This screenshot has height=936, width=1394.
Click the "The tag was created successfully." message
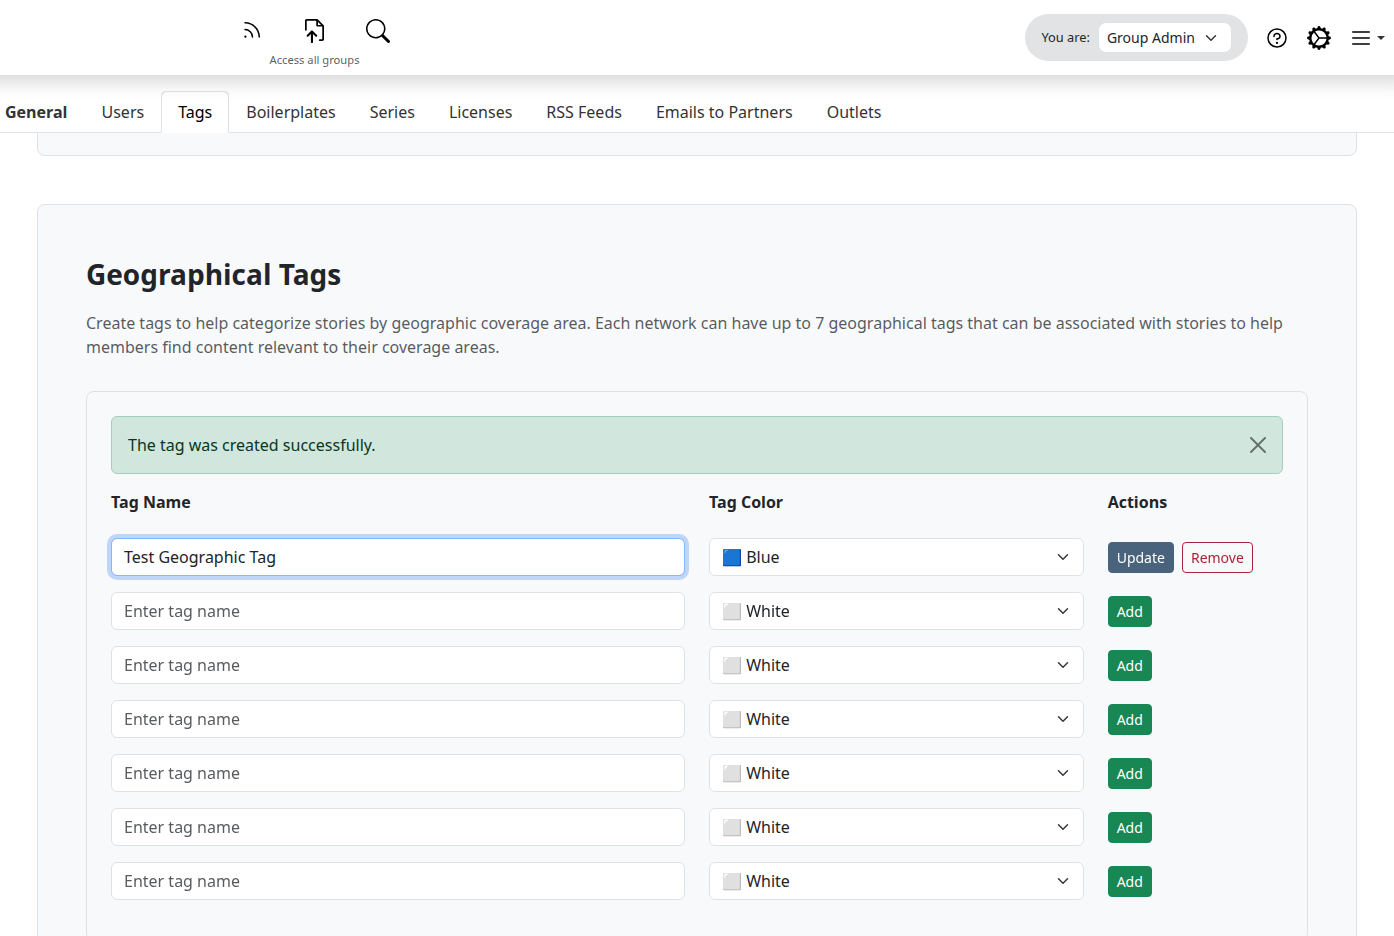[252, 445]
